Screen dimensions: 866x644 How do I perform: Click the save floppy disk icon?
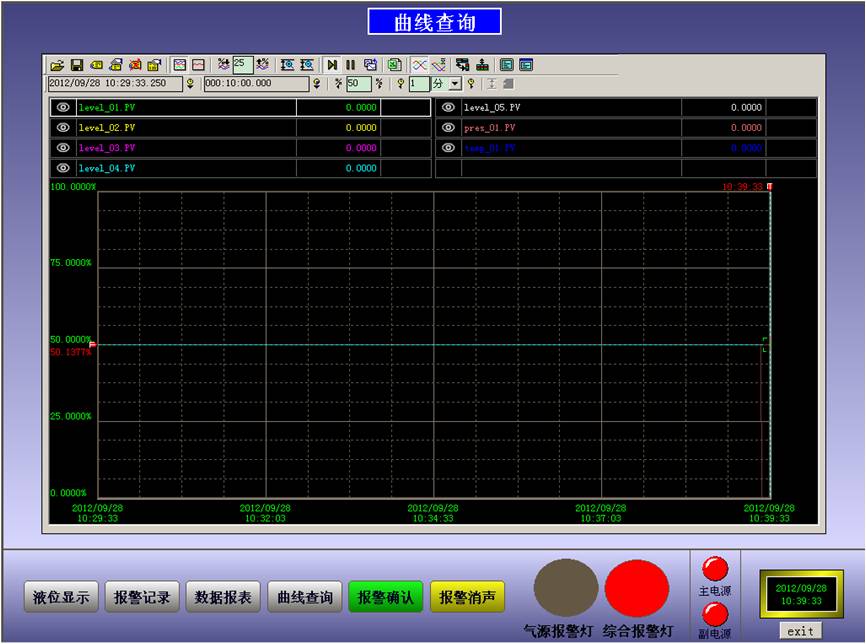click(76, 65)
